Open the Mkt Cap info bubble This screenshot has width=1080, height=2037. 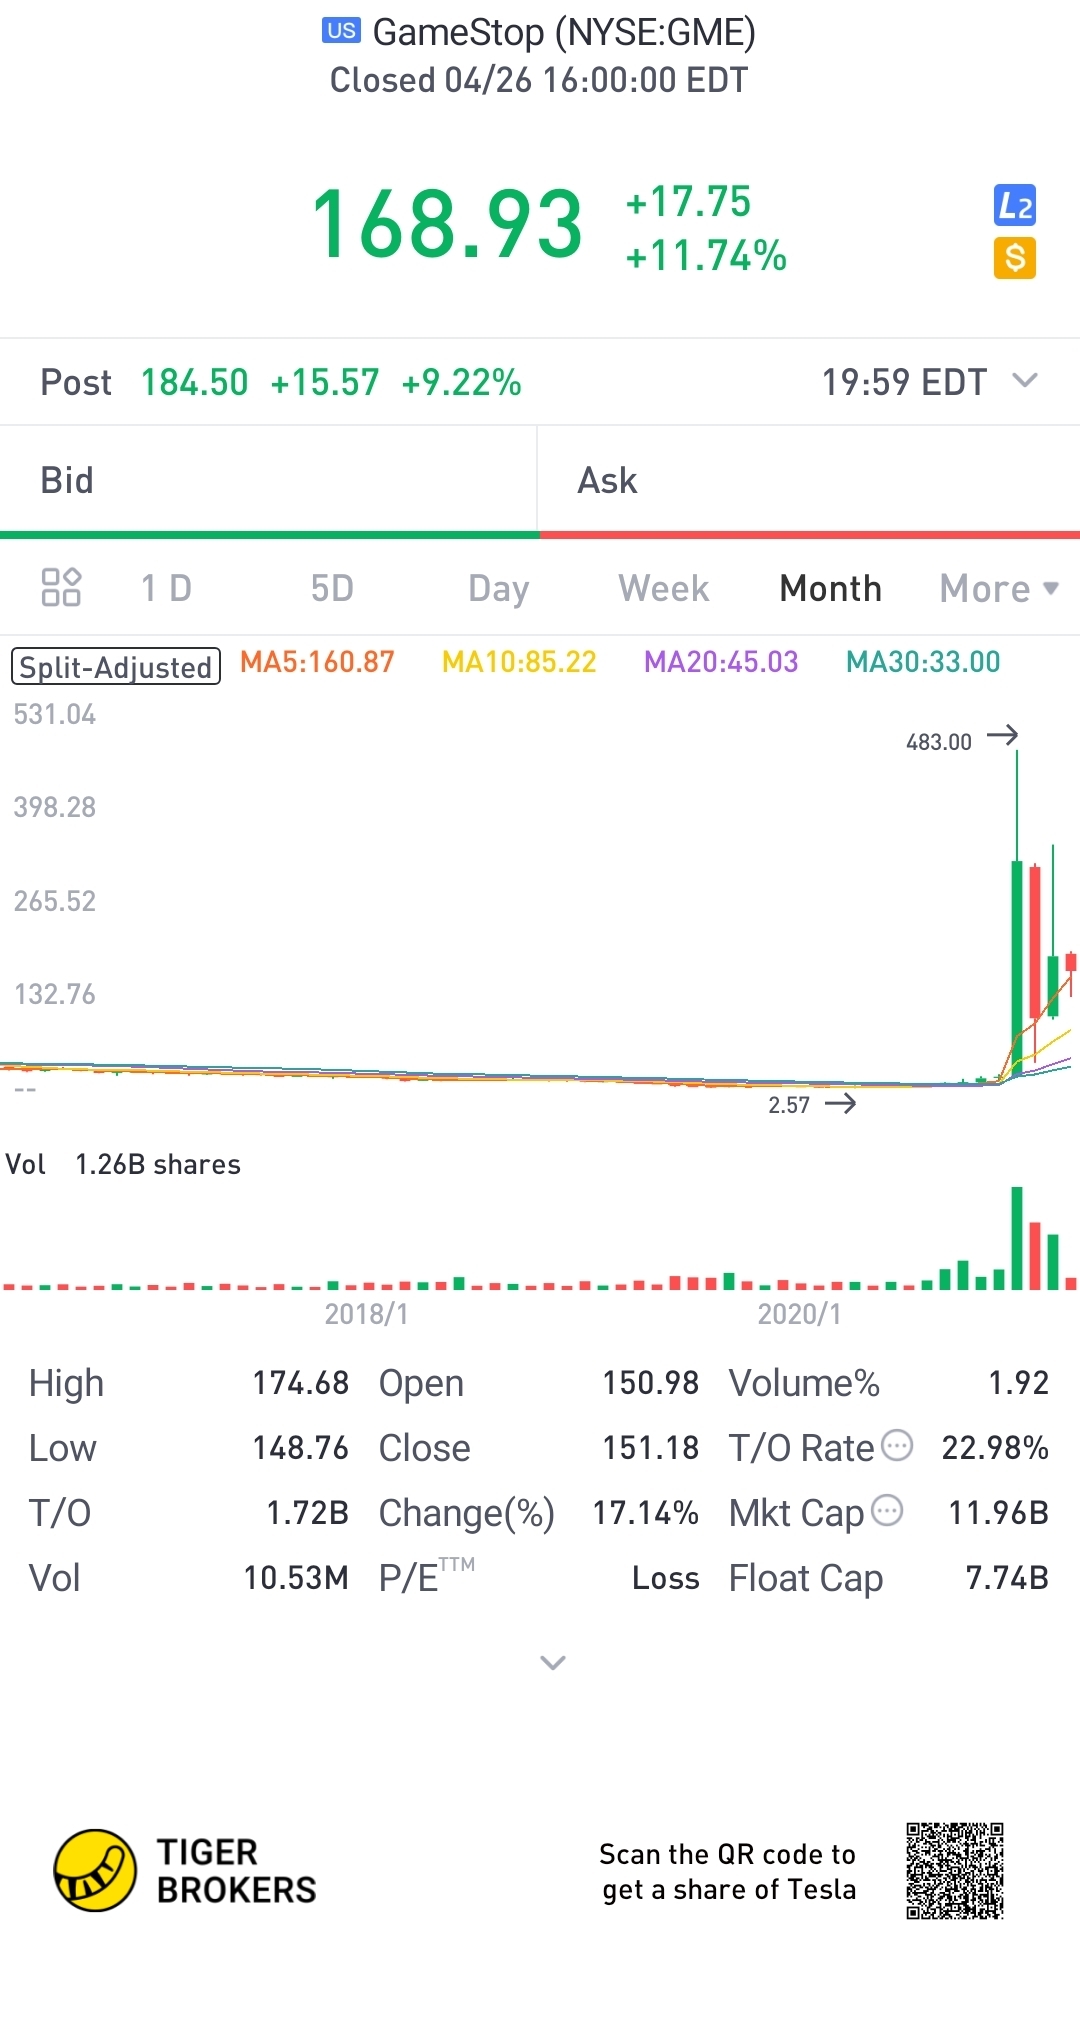(x=887, y=1510)
